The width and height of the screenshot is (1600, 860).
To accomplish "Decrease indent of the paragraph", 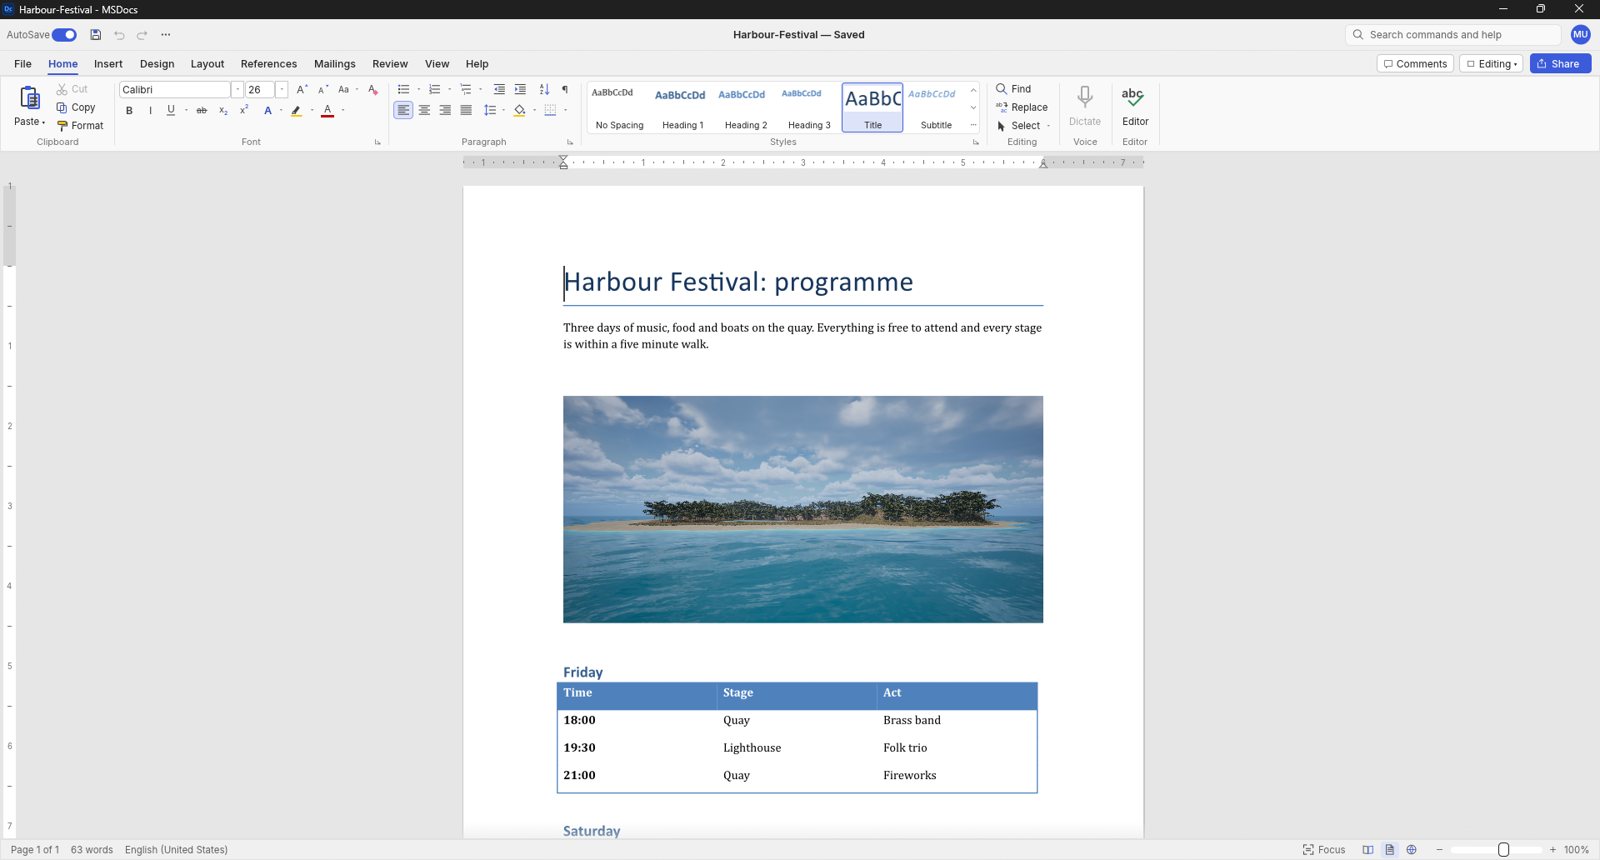I will click(x=499, y=90).
